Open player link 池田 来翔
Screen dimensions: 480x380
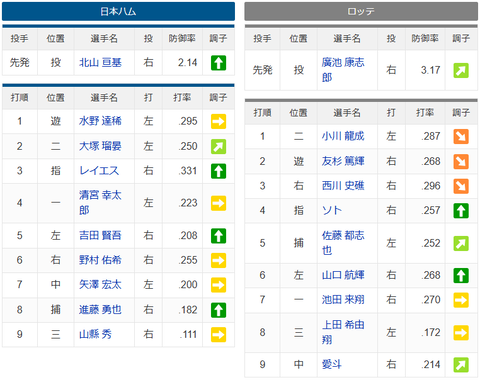click(x=343, y=300)
